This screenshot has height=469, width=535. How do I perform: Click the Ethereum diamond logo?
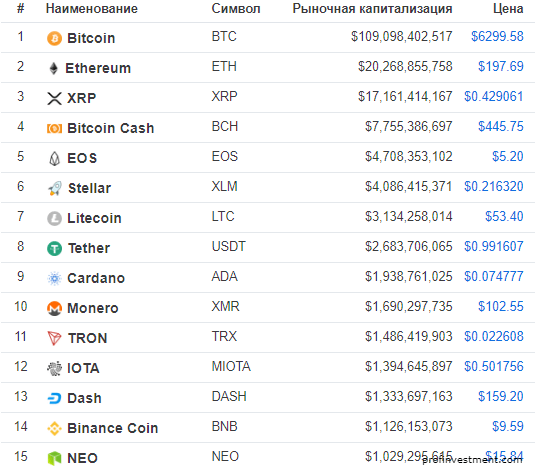point(54,68)
